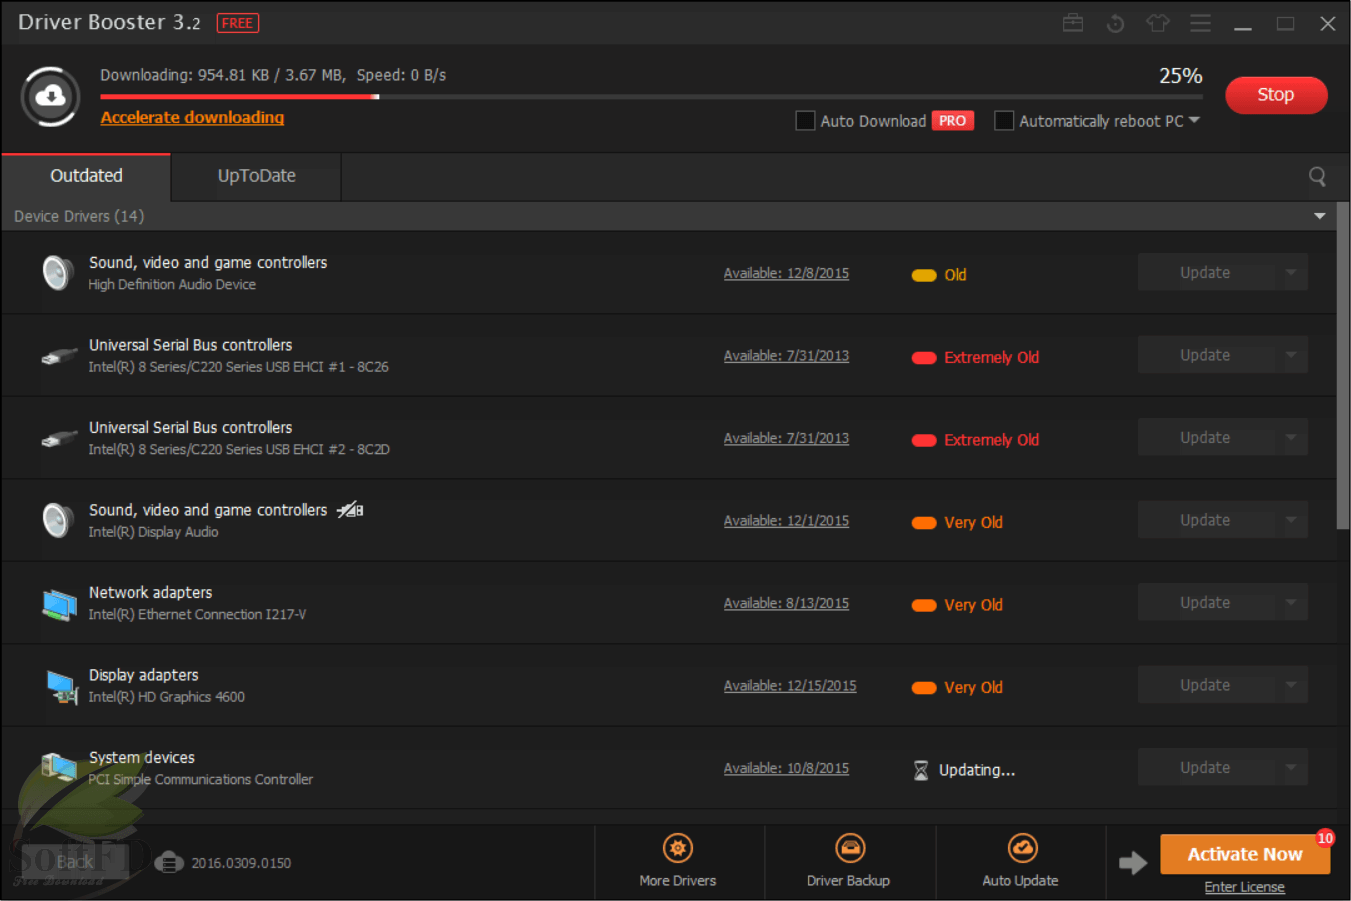Screen dimensions: 1351x901
Task: Click the FREE badge next to the title
Action: (x=238, y=23)
